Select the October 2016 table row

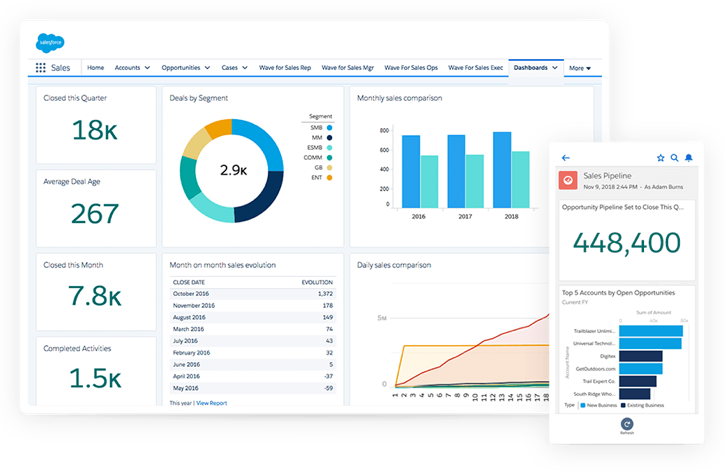(252, 293)
